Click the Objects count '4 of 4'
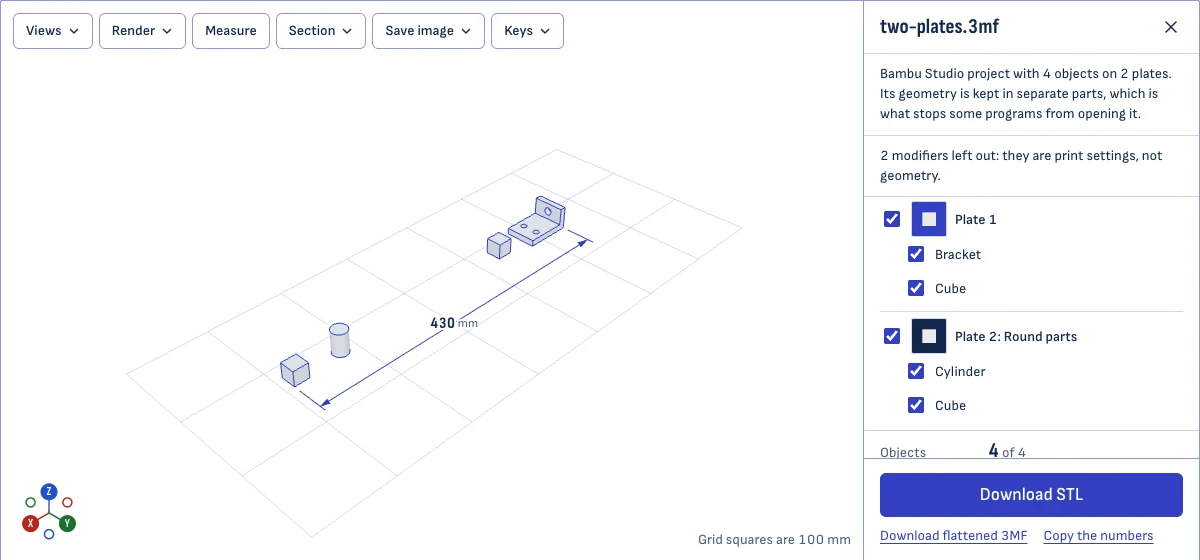Viewport: 1200px width, 560px height. pyautogui.click(x=1007, y=451)
